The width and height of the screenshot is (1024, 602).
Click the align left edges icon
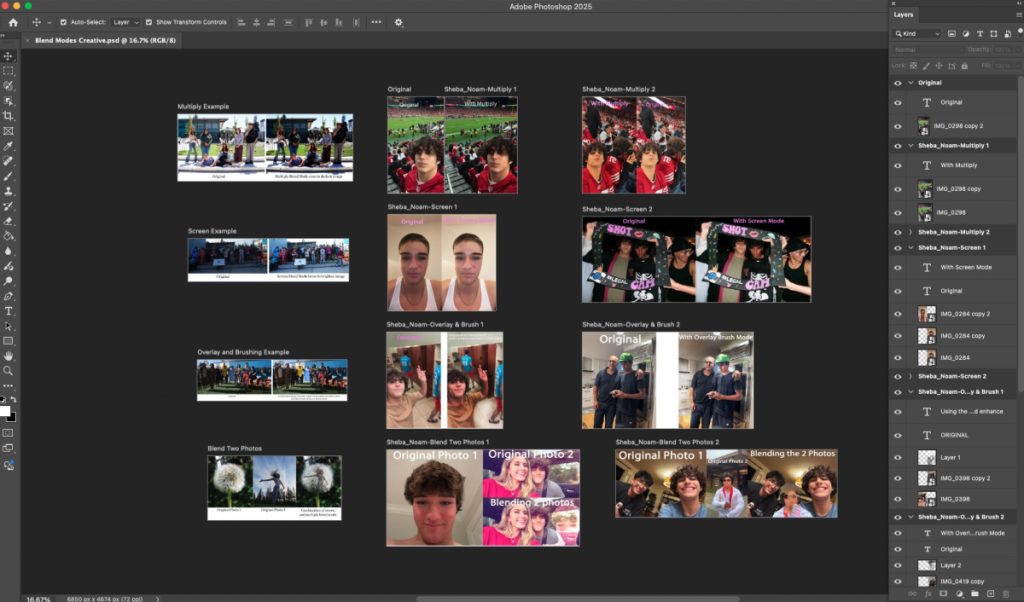[x=241, y=22]
